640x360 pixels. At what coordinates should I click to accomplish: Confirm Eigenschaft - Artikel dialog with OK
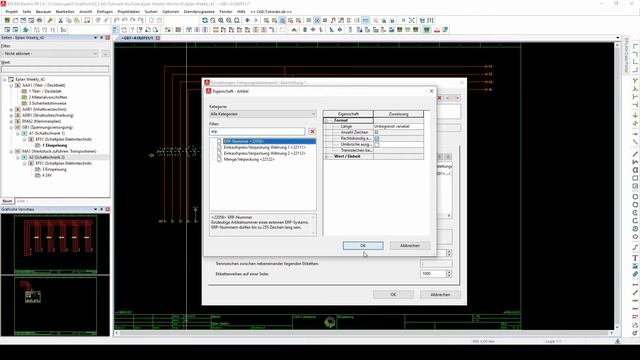(x=363, y=245)
